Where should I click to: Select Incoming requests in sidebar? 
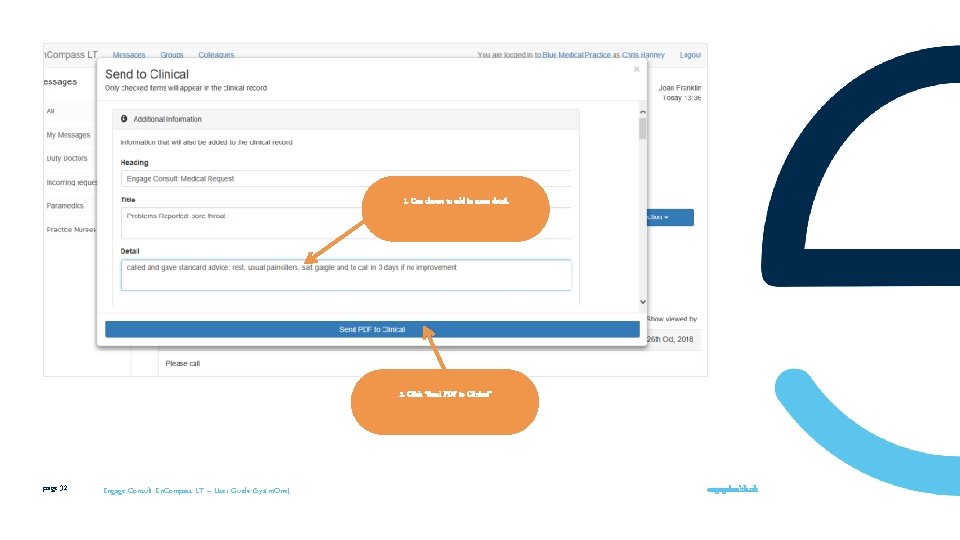[x=72, y=182]
